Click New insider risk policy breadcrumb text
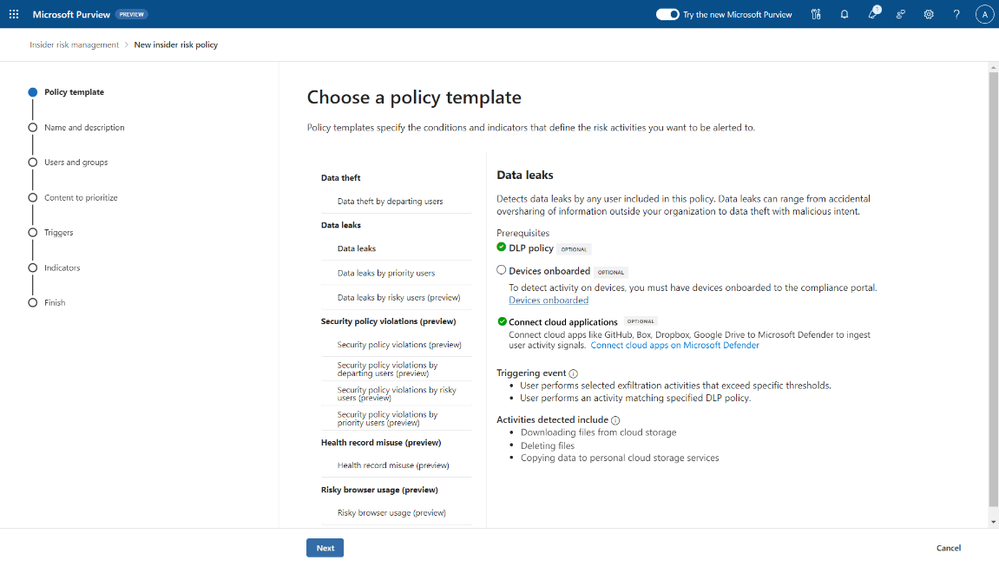The width and height of the screenshot is (999, 562). coord(176,45)
